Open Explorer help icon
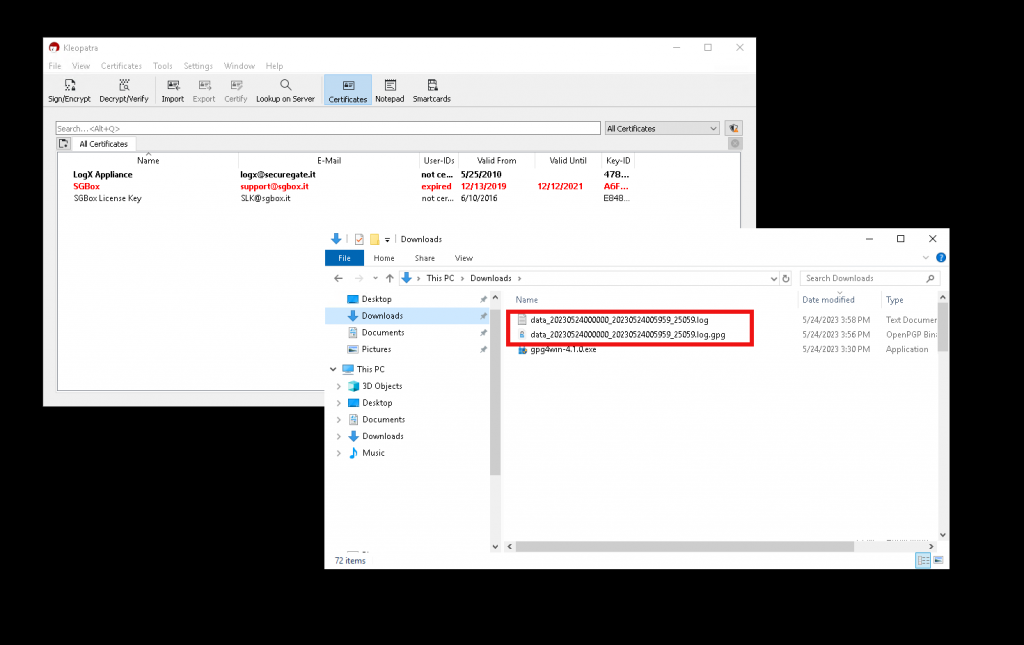The height and width of the screenshot is (645, 1024). [941, 258]
